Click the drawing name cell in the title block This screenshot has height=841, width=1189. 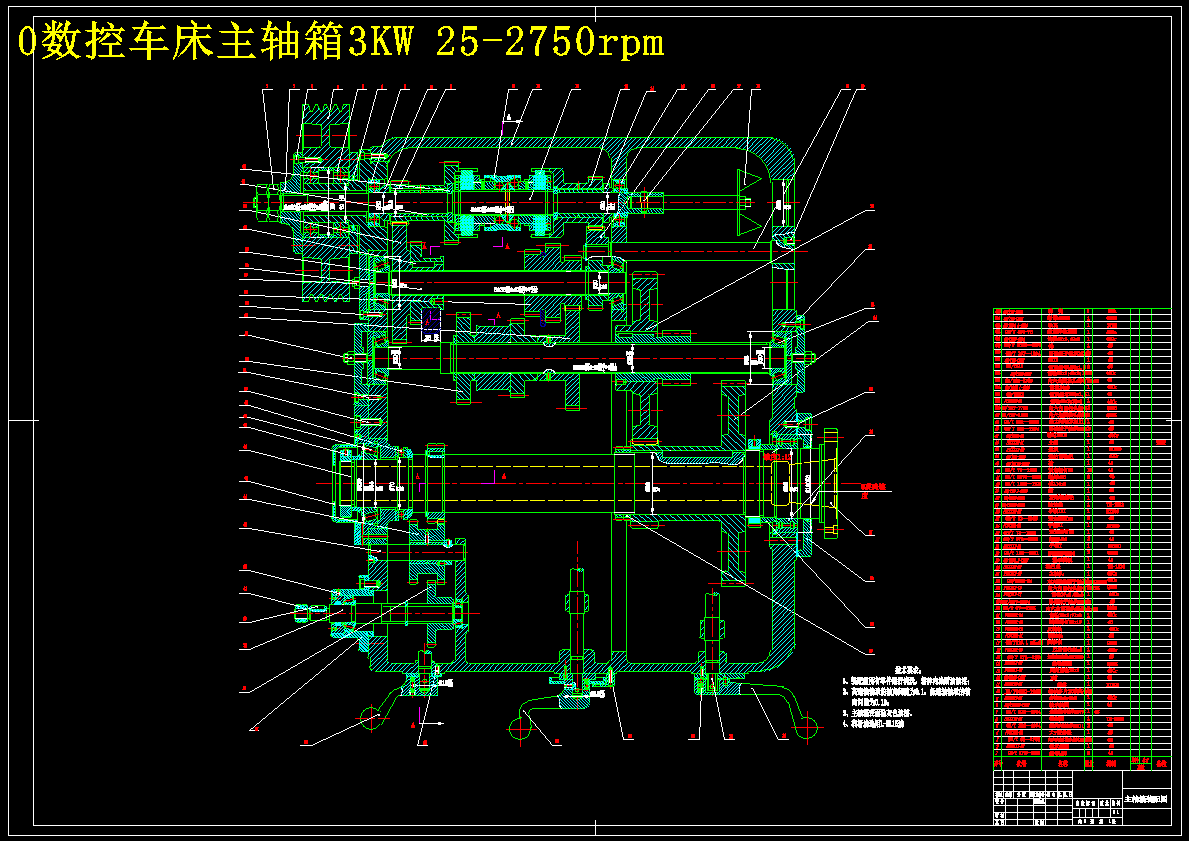[x=1146, y=799]
